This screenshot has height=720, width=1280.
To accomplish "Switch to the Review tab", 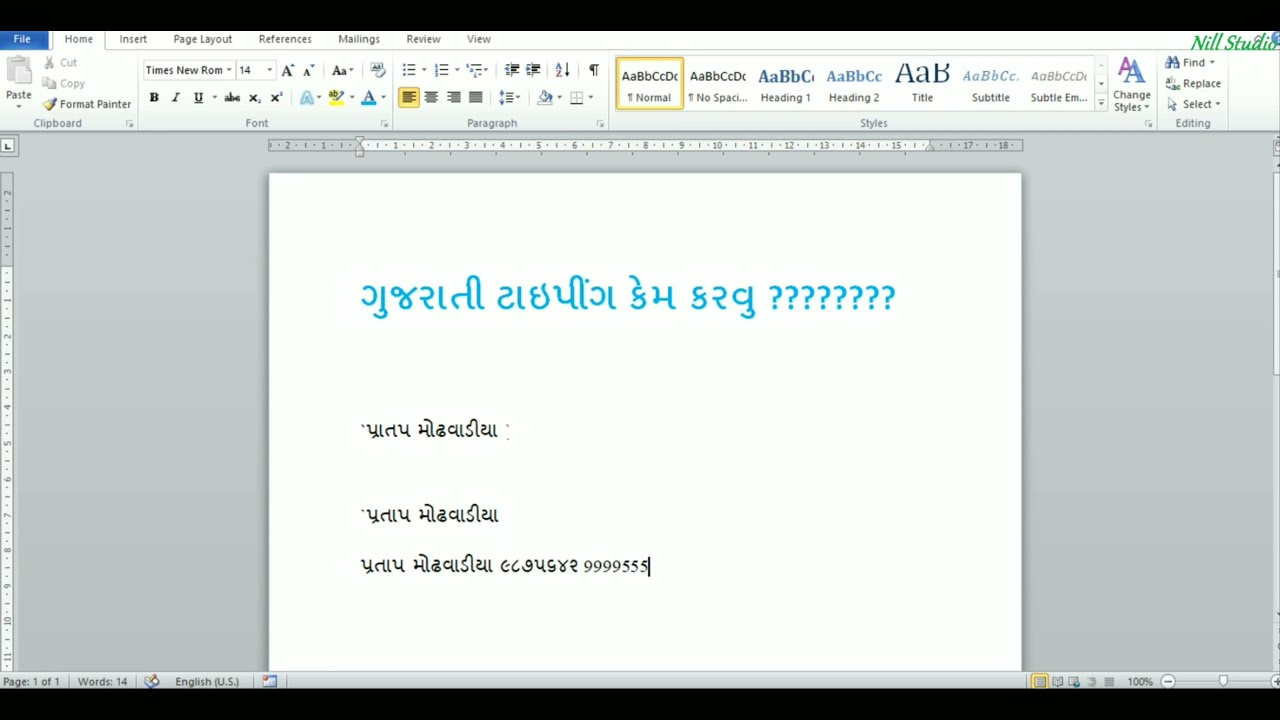I will [423, 39].
